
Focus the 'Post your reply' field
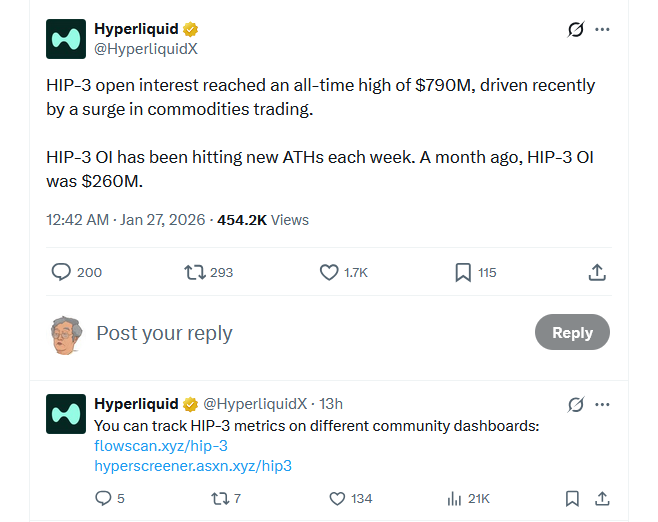[300, 333]
